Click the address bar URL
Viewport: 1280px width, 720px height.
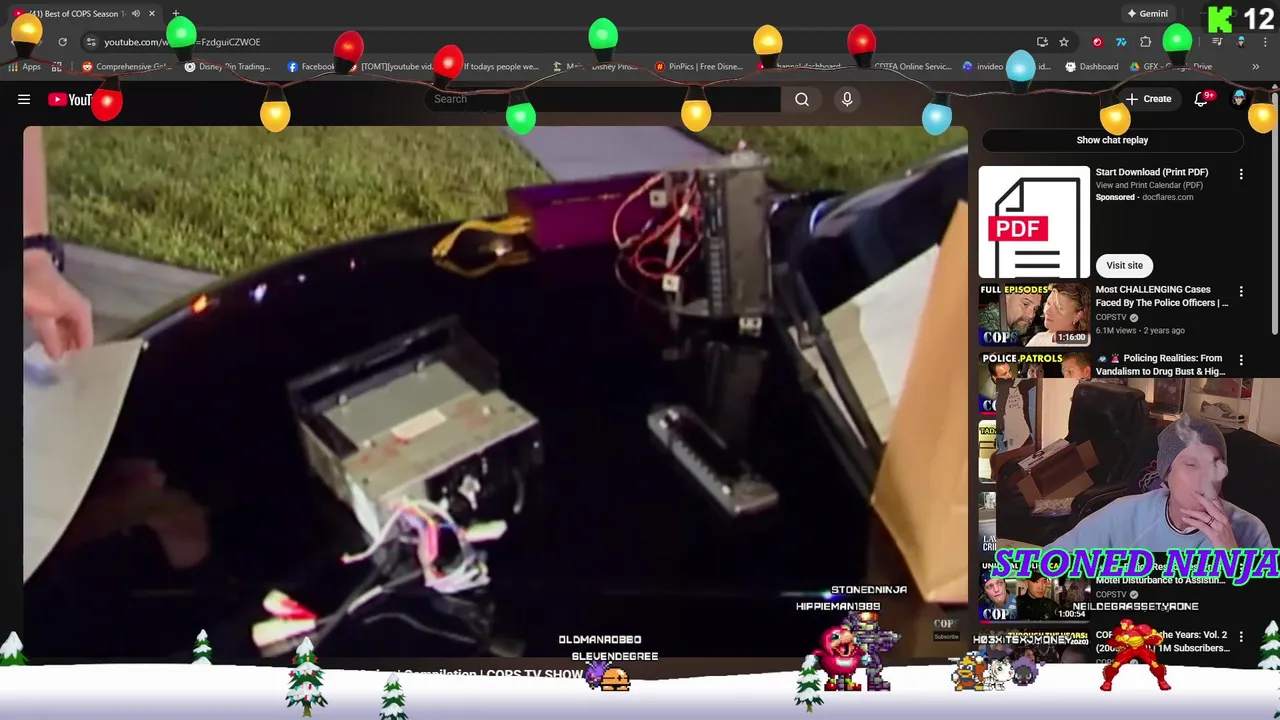182,42
